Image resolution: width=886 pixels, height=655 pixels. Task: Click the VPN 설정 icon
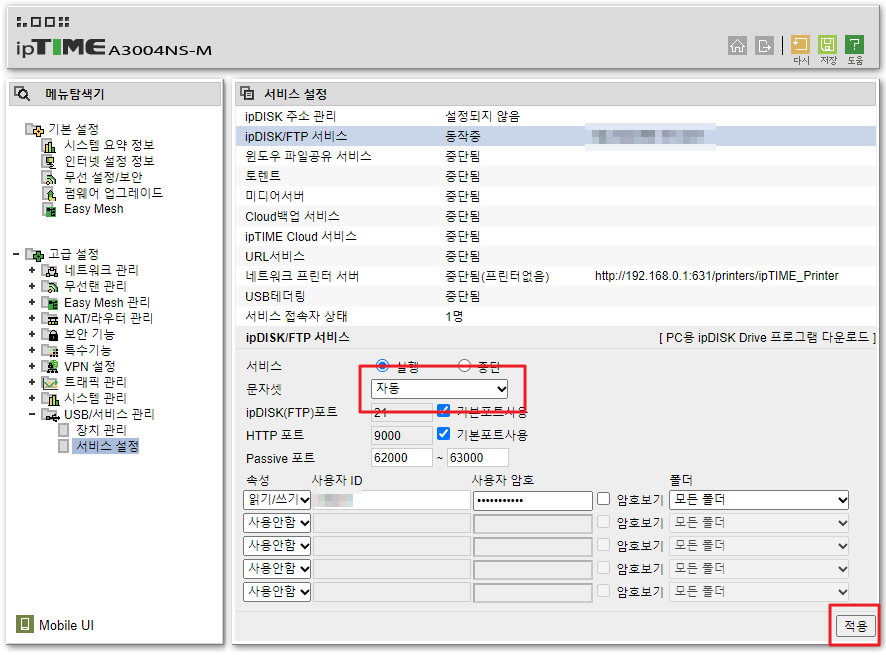[x=50, y=367]
